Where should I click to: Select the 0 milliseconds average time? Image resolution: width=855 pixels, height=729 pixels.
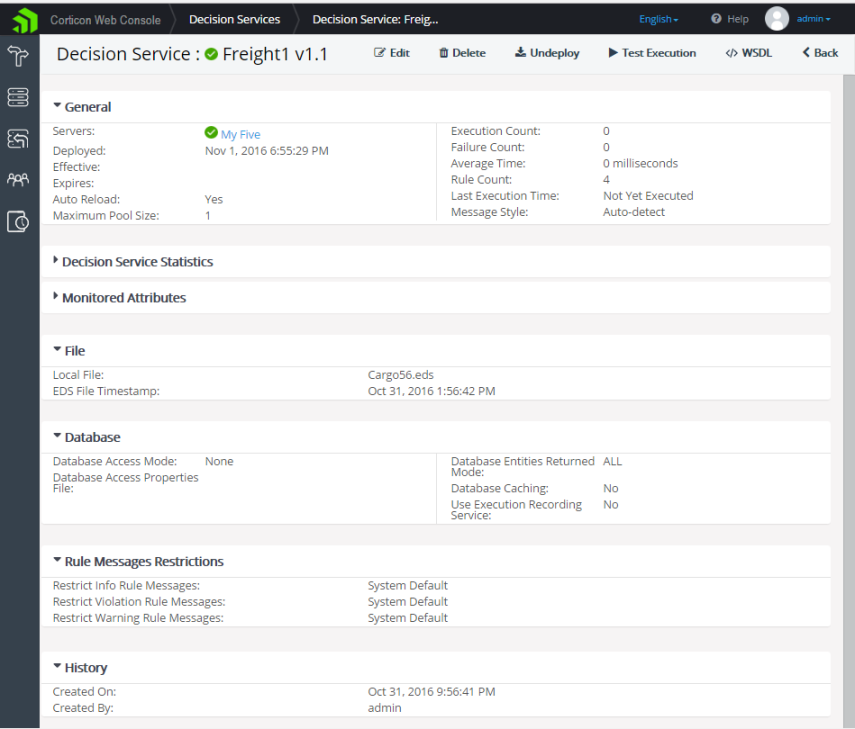click(640, 164)
